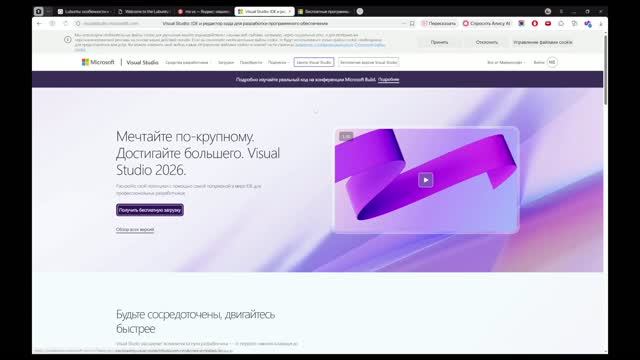Click the site protection info icon in address bar

78,24
